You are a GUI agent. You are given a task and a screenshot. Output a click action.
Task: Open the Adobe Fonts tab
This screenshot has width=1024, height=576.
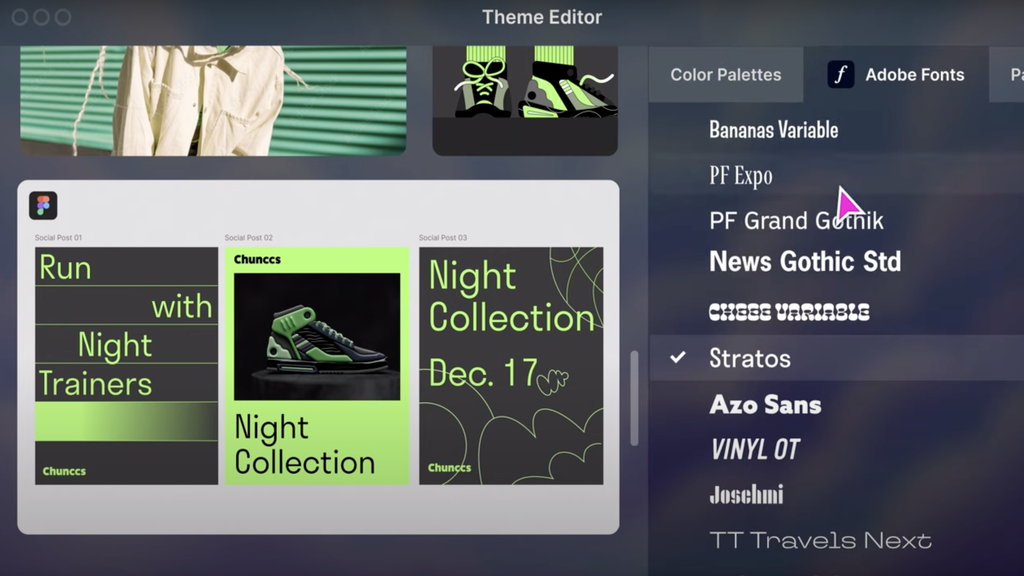[896, 74]
